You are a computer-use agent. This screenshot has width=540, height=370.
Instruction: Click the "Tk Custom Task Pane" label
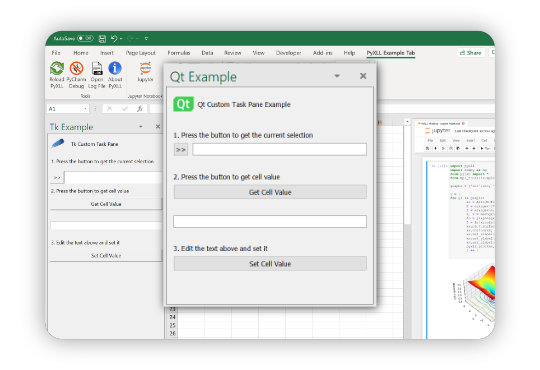[94, 144]
